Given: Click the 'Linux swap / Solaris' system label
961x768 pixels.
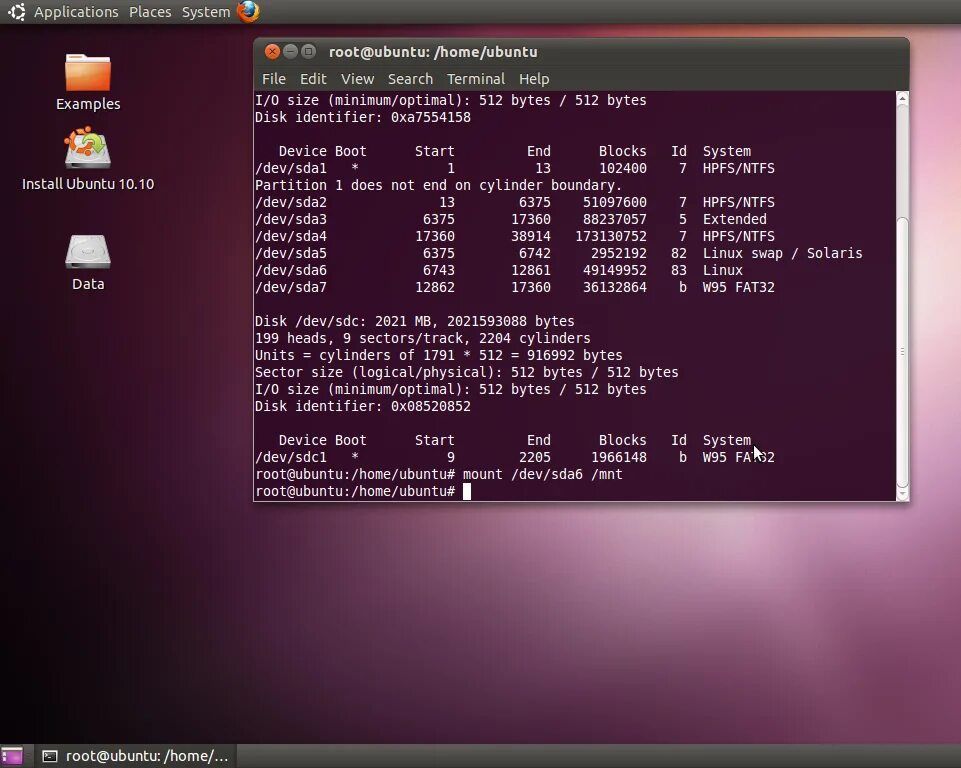Looking at the screenshot, I should click(783, 254).
